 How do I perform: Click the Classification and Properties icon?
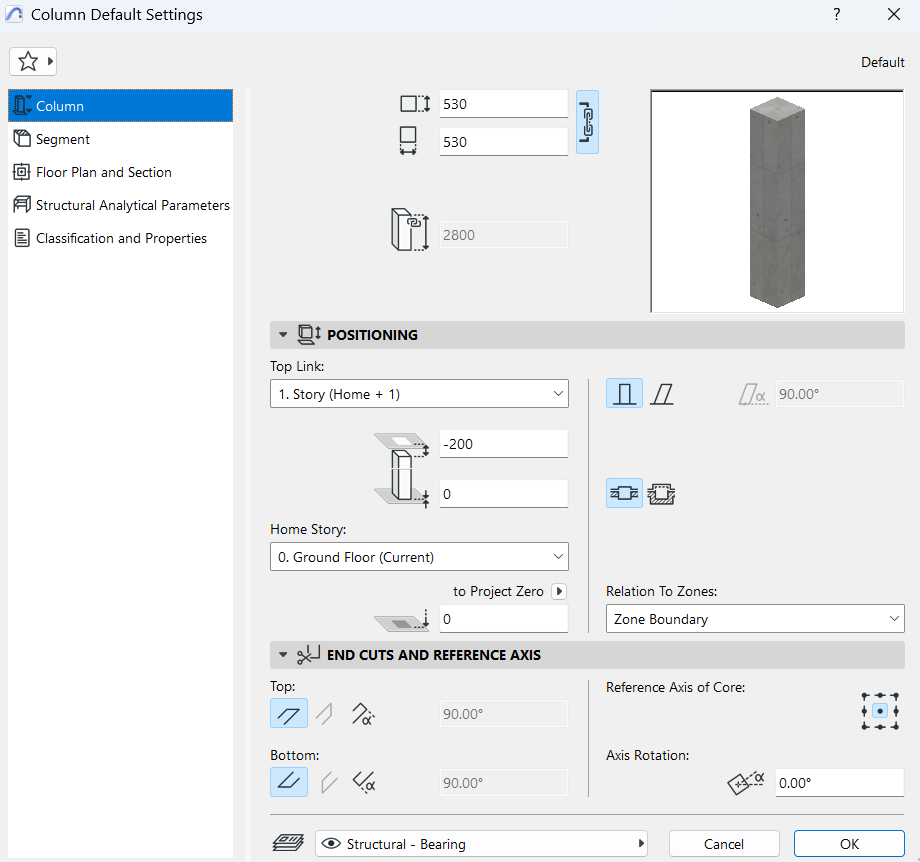[x=22, y=238]
